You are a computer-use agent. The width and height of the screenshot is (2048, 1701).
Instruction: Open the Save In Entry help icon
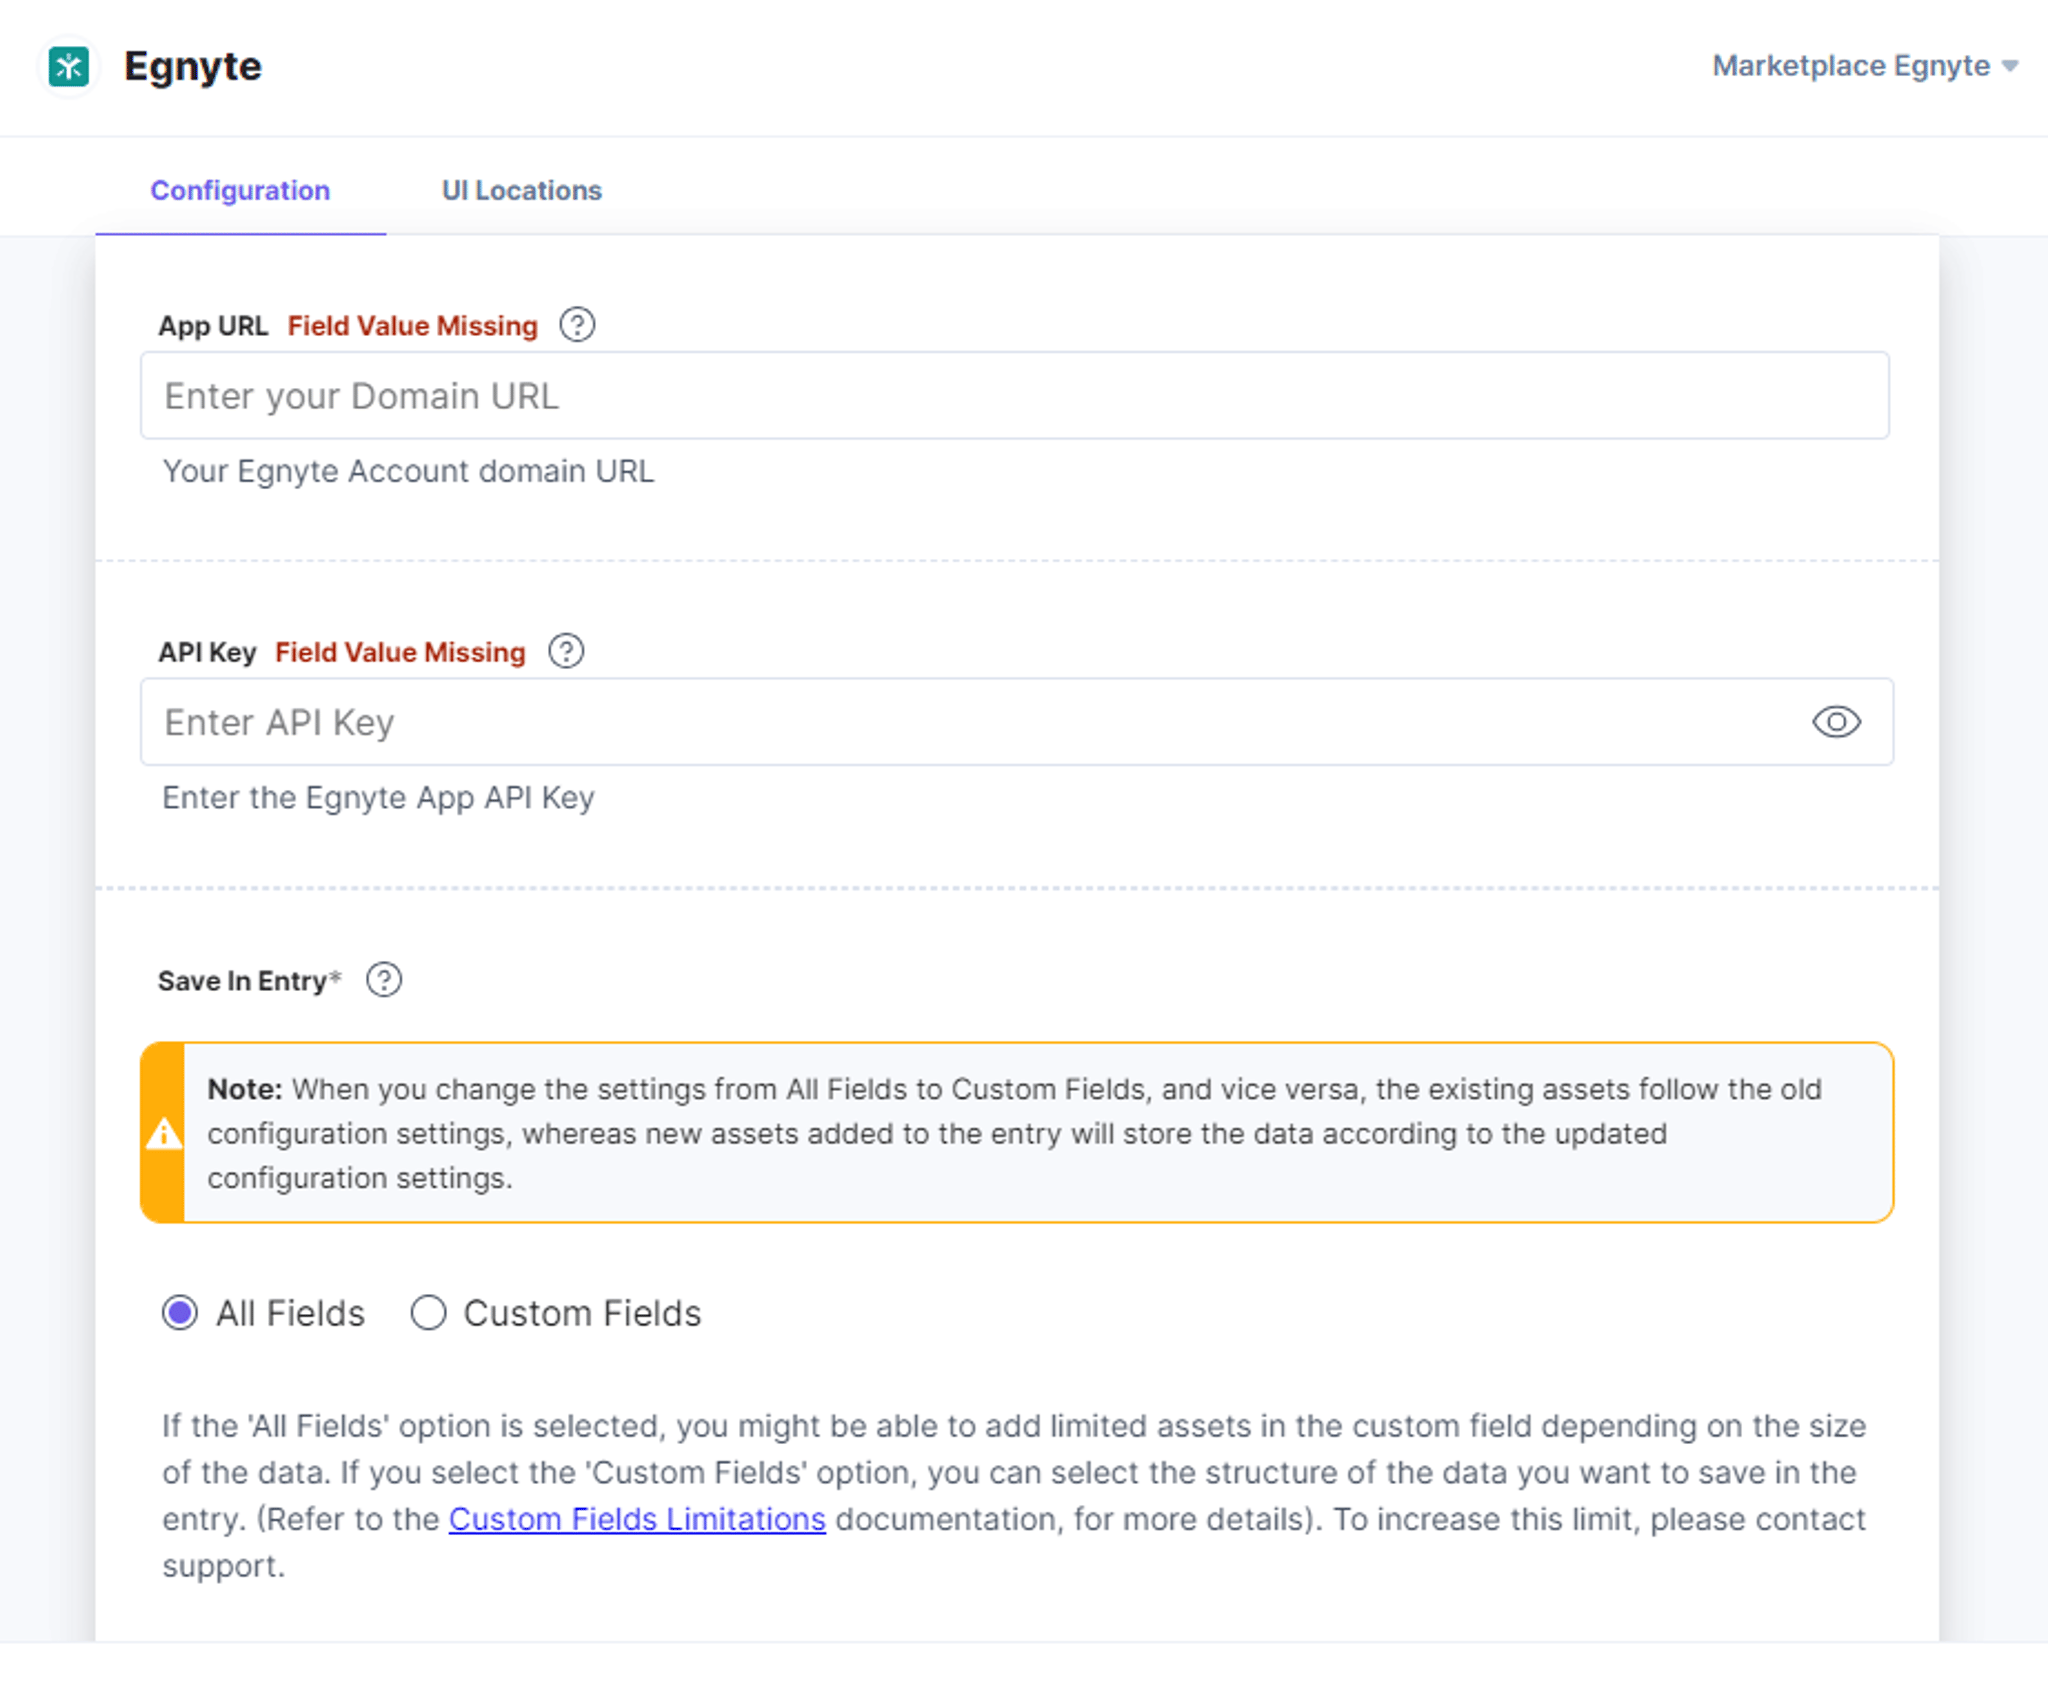click(x=384, y=980)
